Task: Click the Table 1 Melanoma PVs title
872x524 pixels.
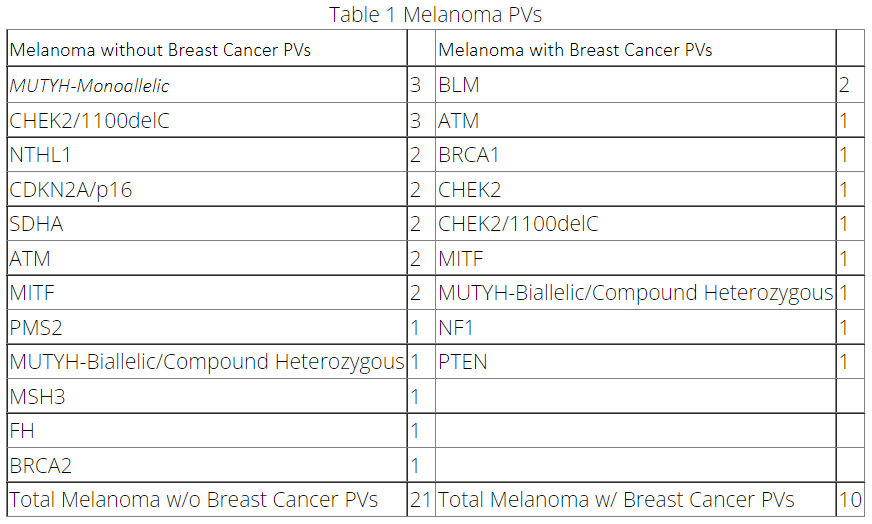Action: click(435, 14)
